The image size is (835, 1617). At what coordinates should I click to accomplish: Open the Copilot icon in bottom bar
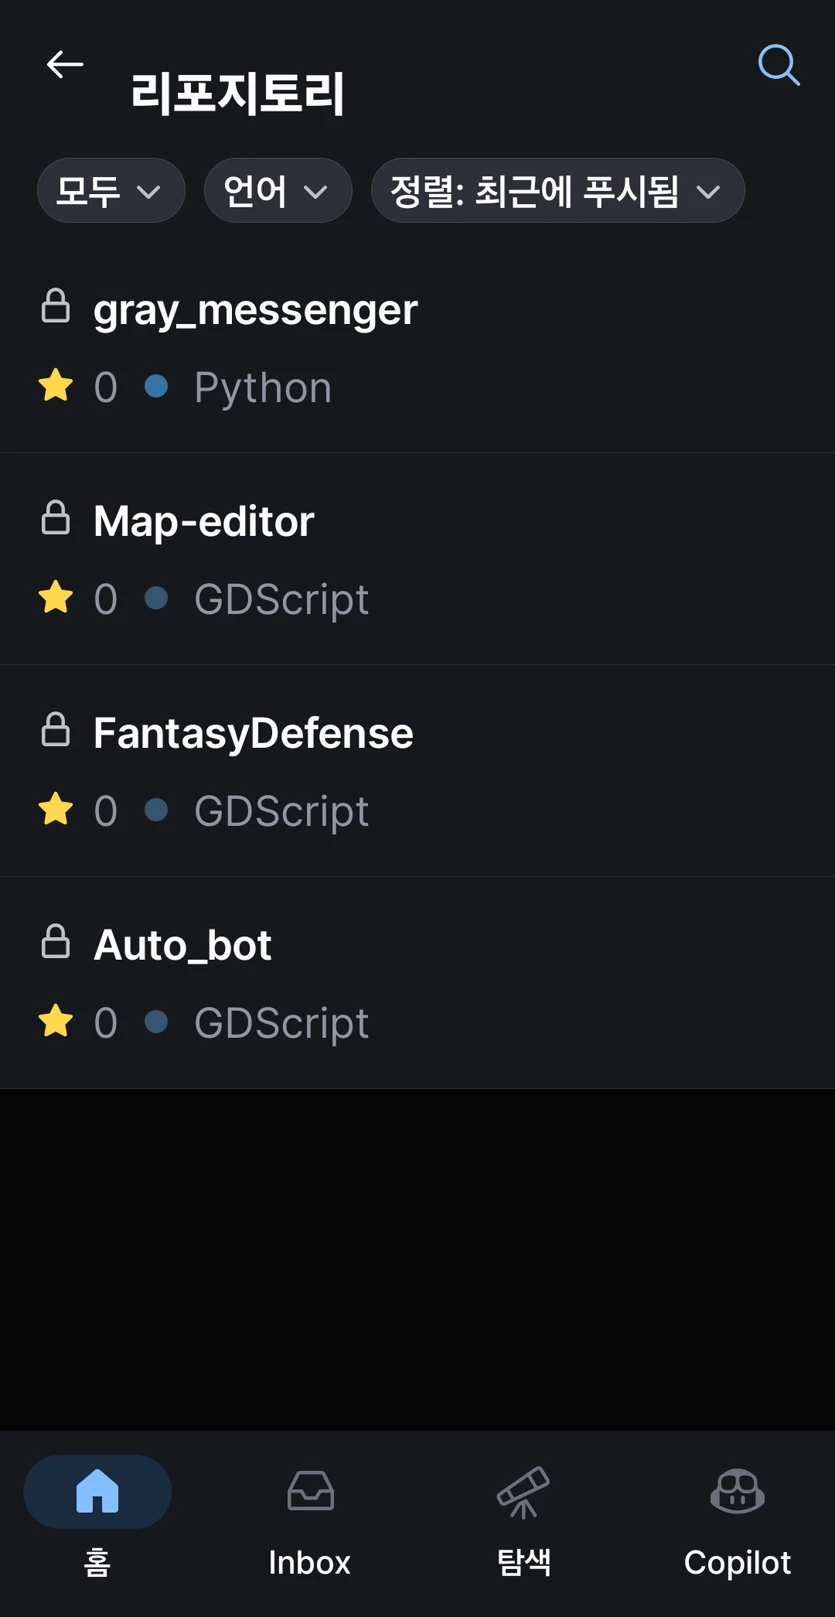point(737,1491)
